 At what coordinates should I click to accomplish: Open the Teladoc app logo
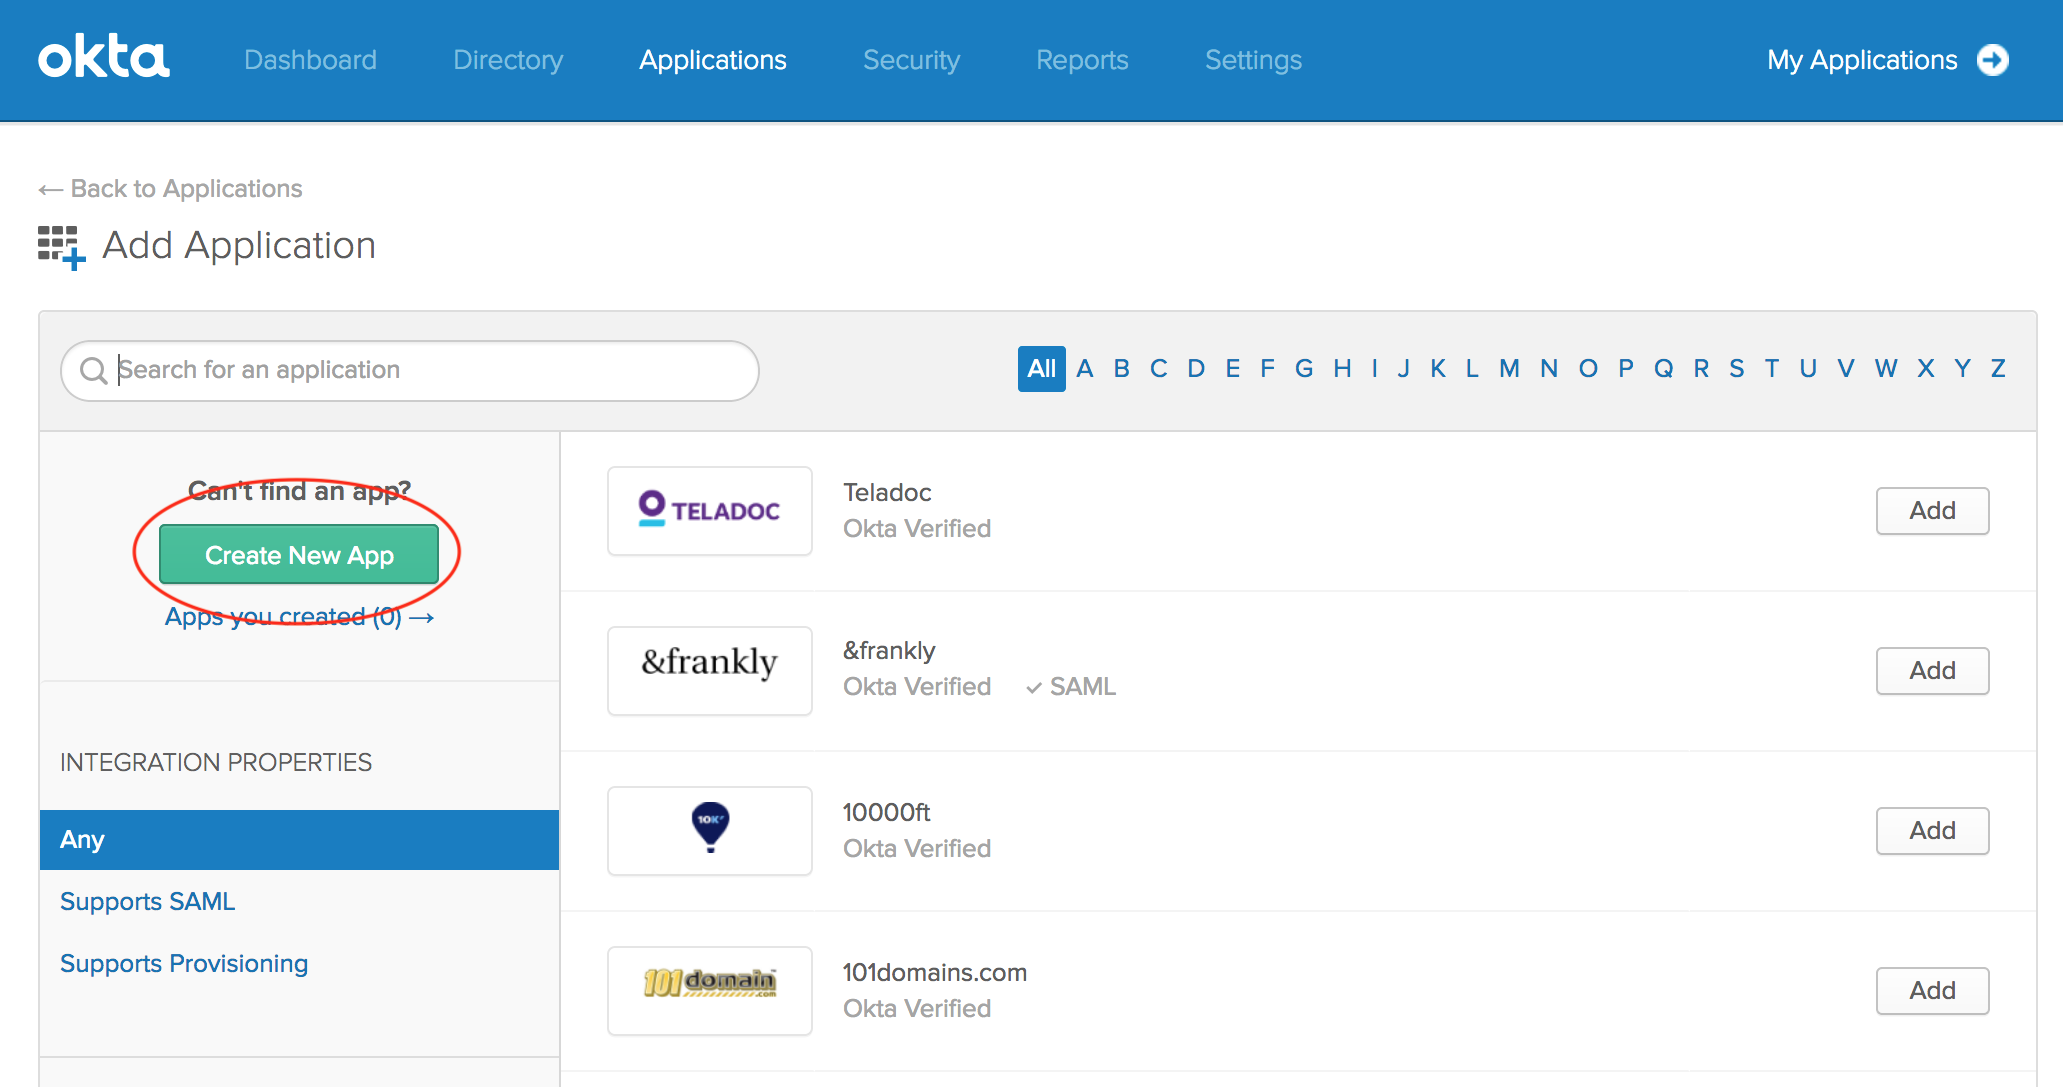pos(710,511)
